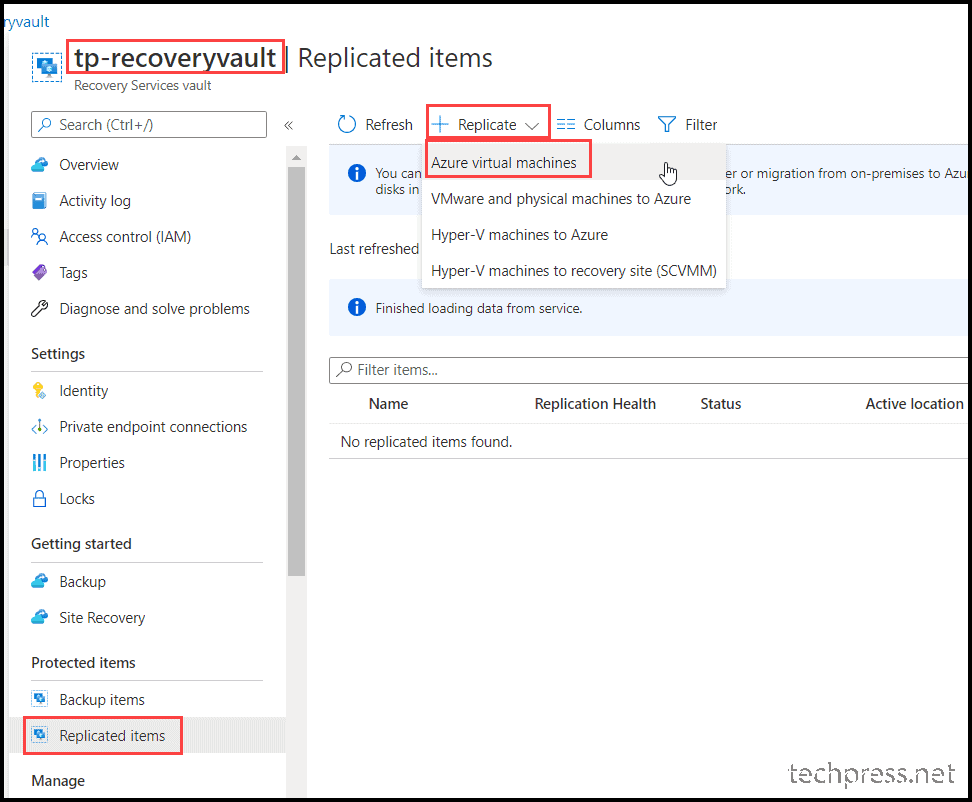Click the Activity log icon
Image resolution: width=972 pixels, height=802 pixels.
pyautogui.click(x=39, y=201)
